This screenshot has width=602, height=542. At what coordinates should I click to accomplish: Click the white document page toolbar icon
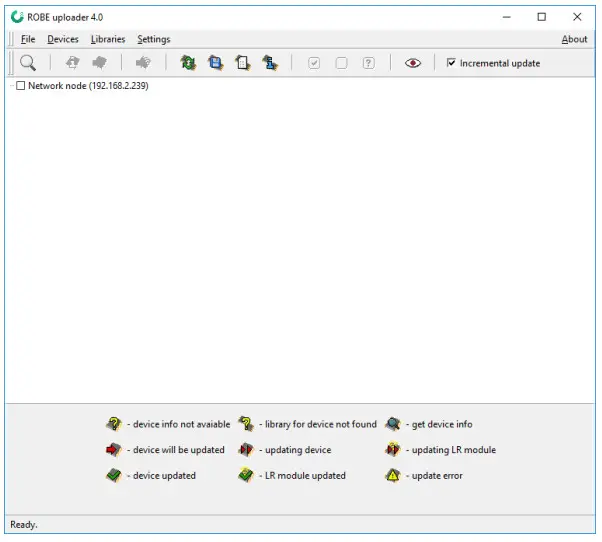tap(243, 63)
